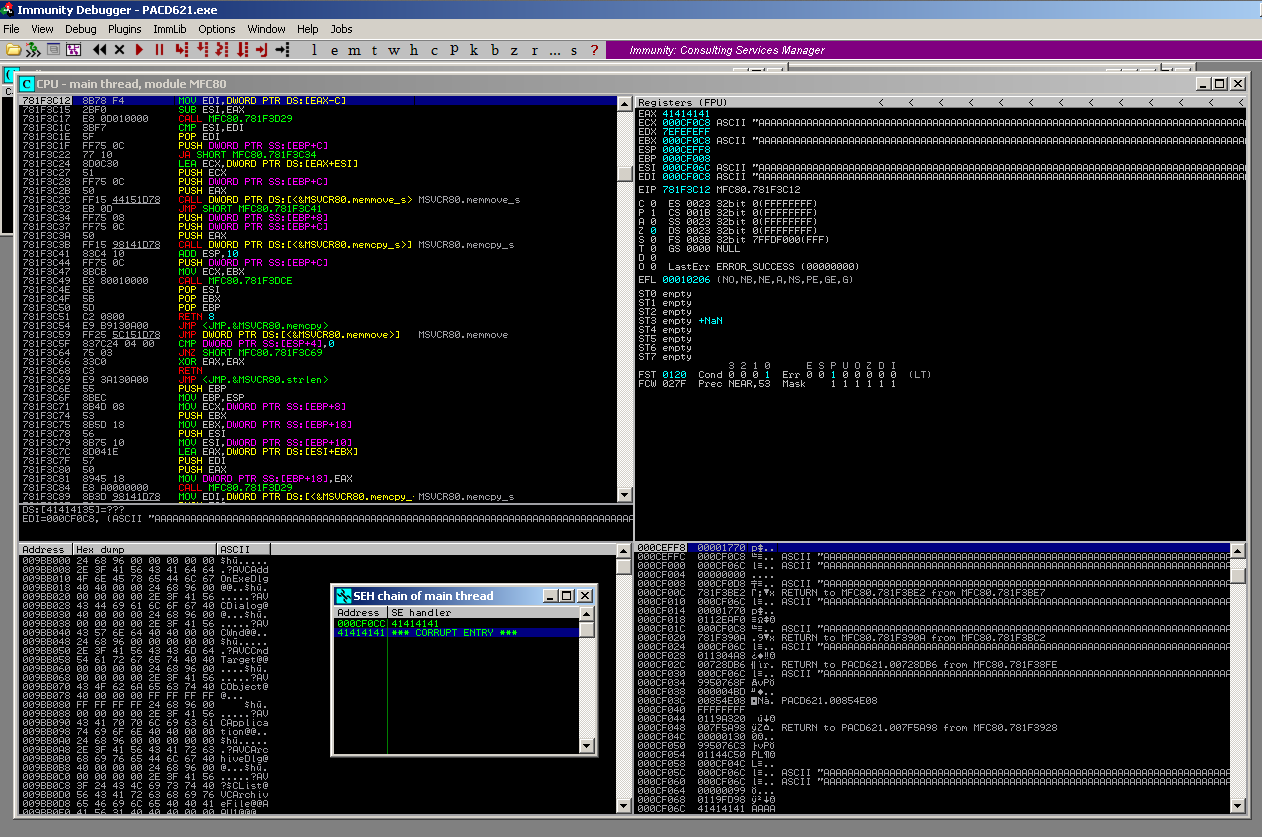
Task: Click the Trace into toolbar icon
Action: [222, 49]
